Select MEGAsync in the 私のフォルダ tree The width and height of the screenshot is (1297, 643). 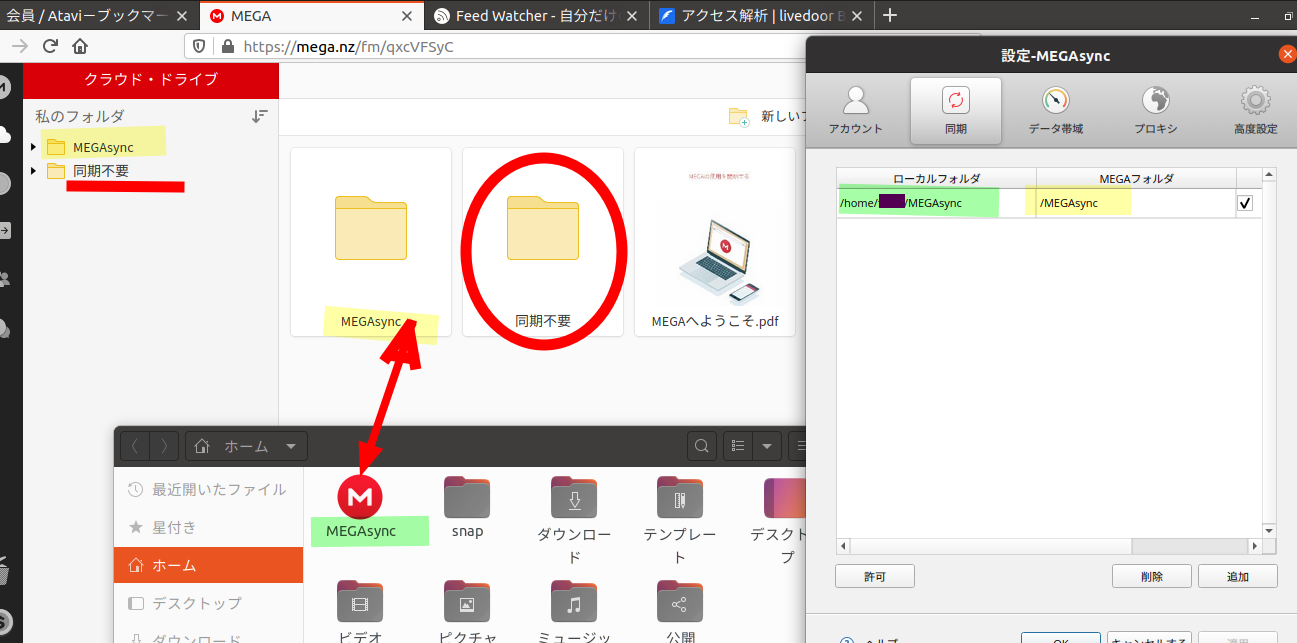point(102,147)
